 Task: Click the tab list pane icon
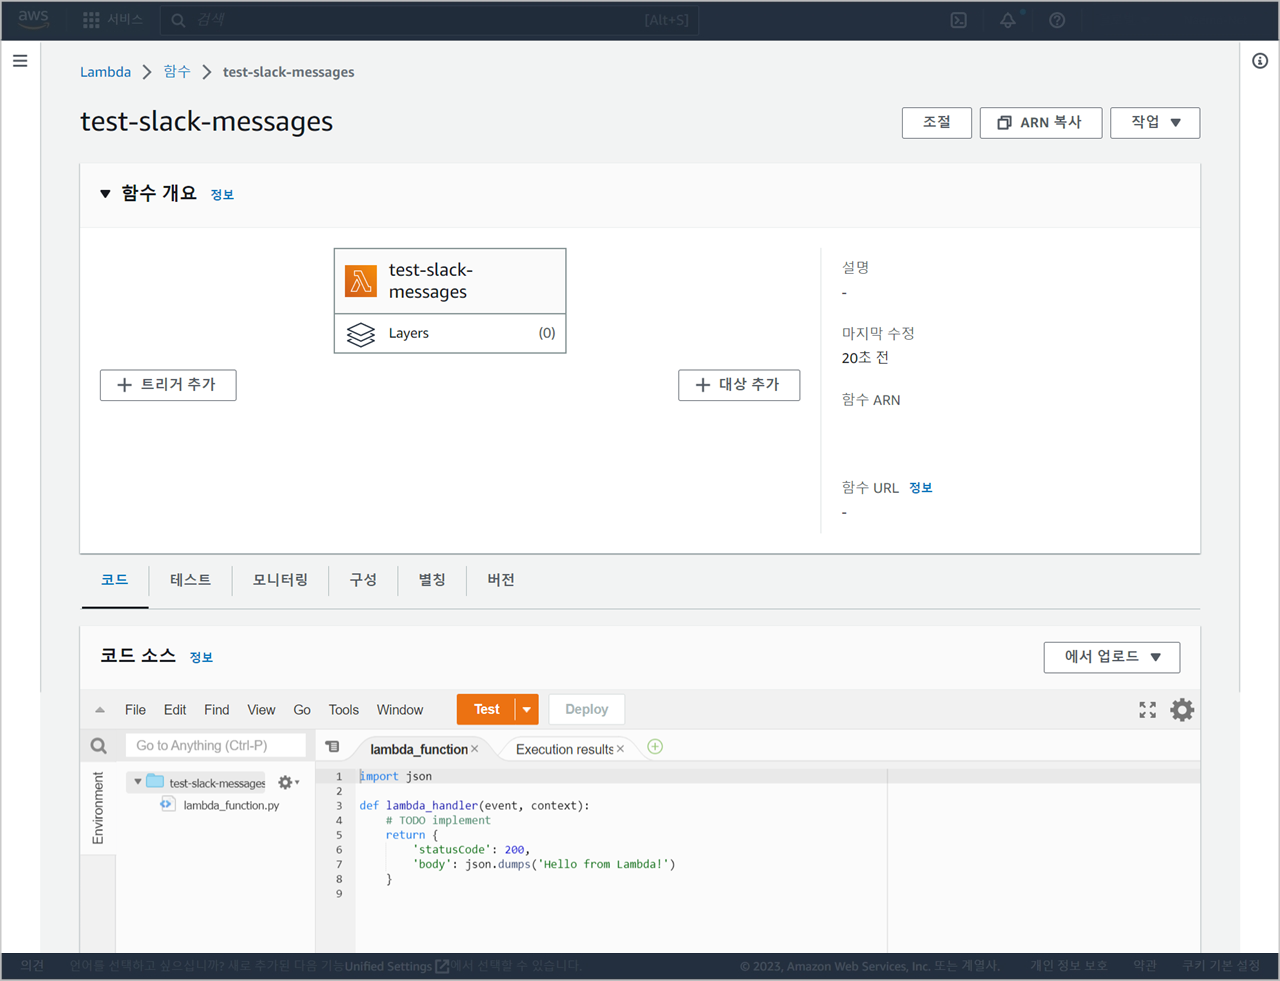click(333, 747)
